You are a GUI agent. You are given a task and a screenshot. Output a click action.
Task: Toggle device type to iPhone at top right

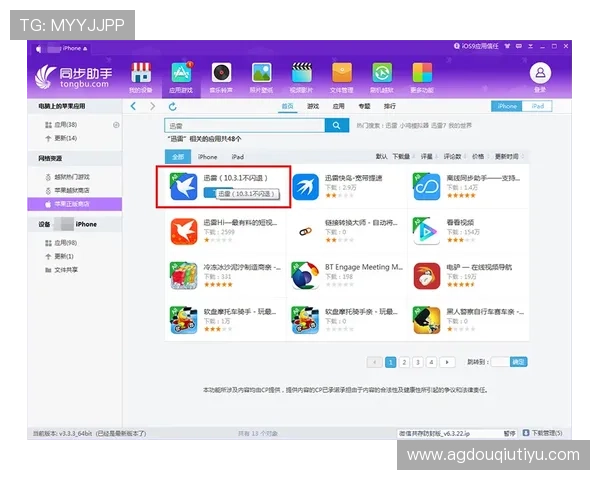coord(507,106)
